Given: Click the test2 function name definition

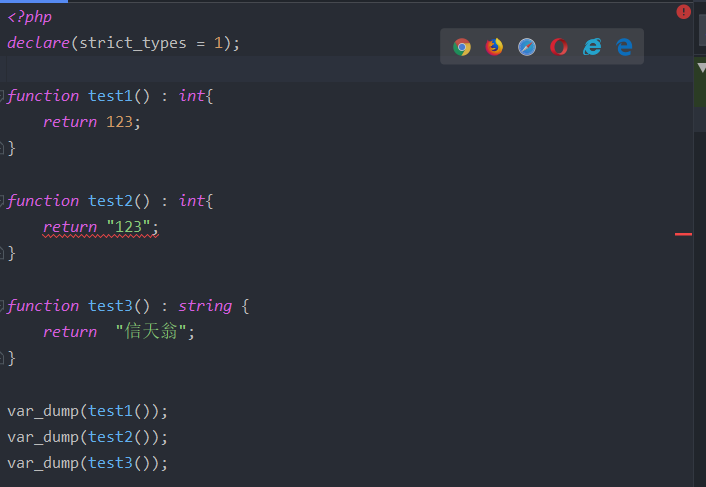Looking at the screenshot, I should click(110, 200).
